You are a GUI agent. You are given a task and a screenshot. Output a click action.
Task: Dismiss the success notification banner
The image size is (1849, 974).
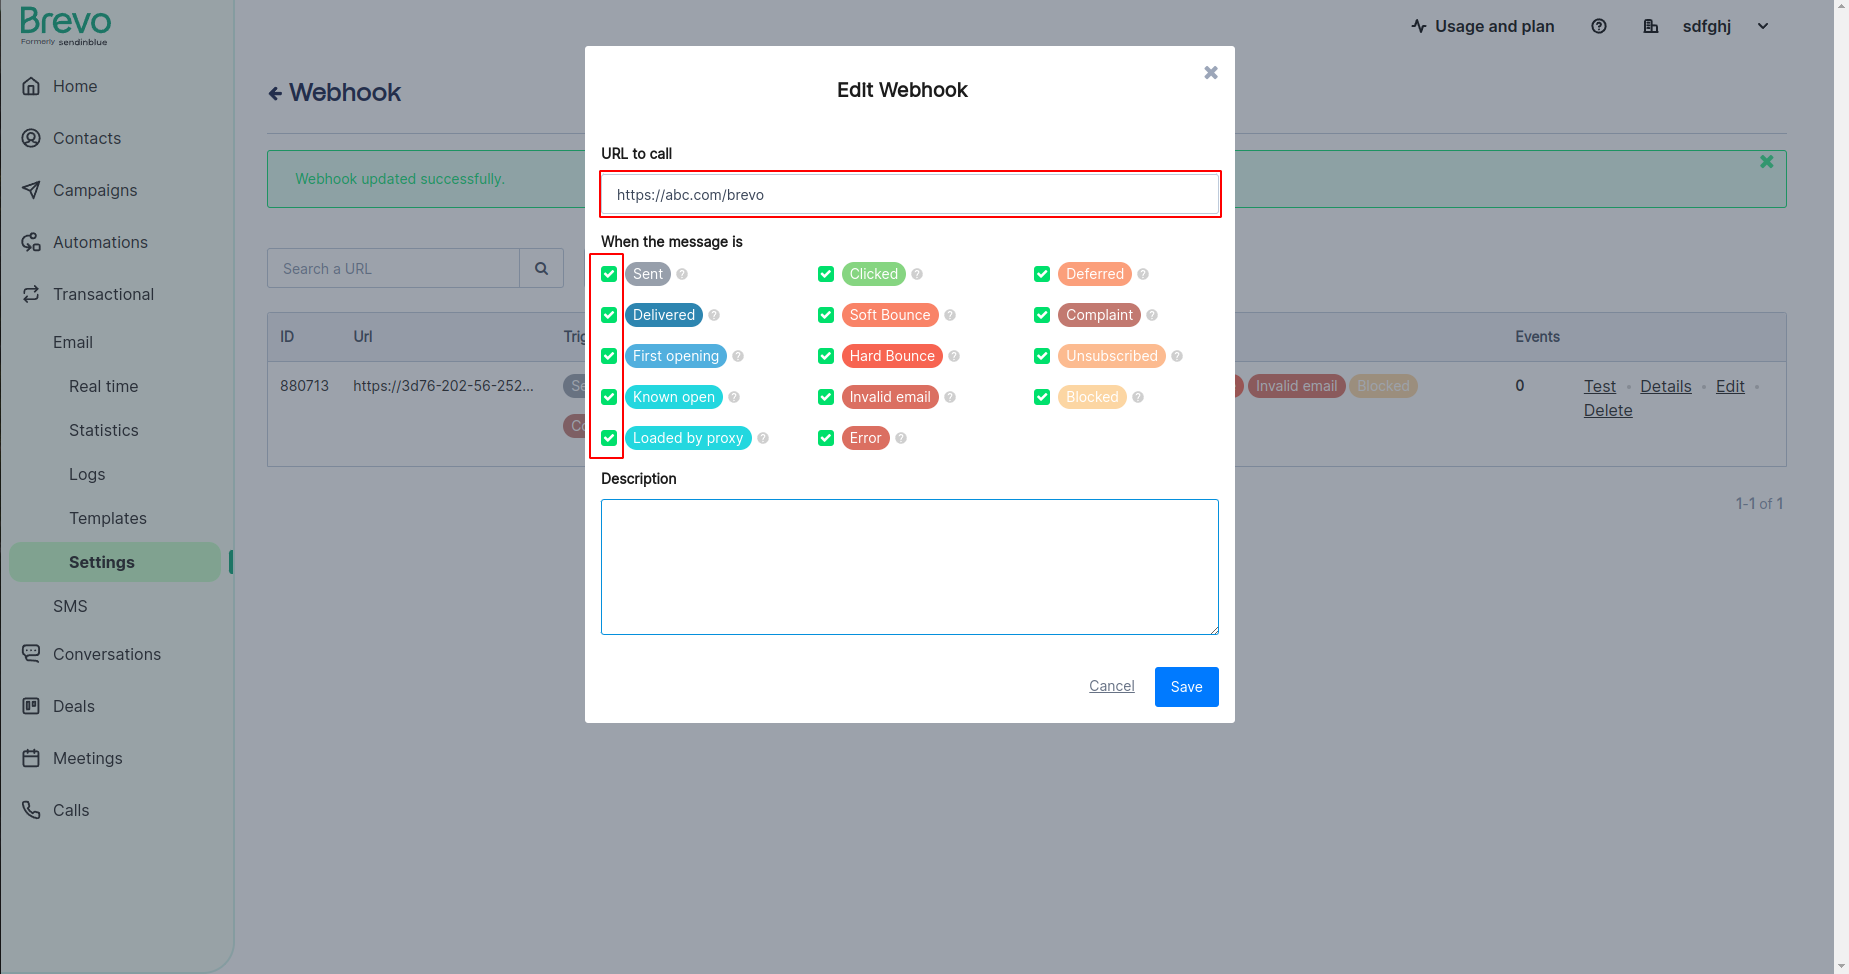(x=1767, y=161)
